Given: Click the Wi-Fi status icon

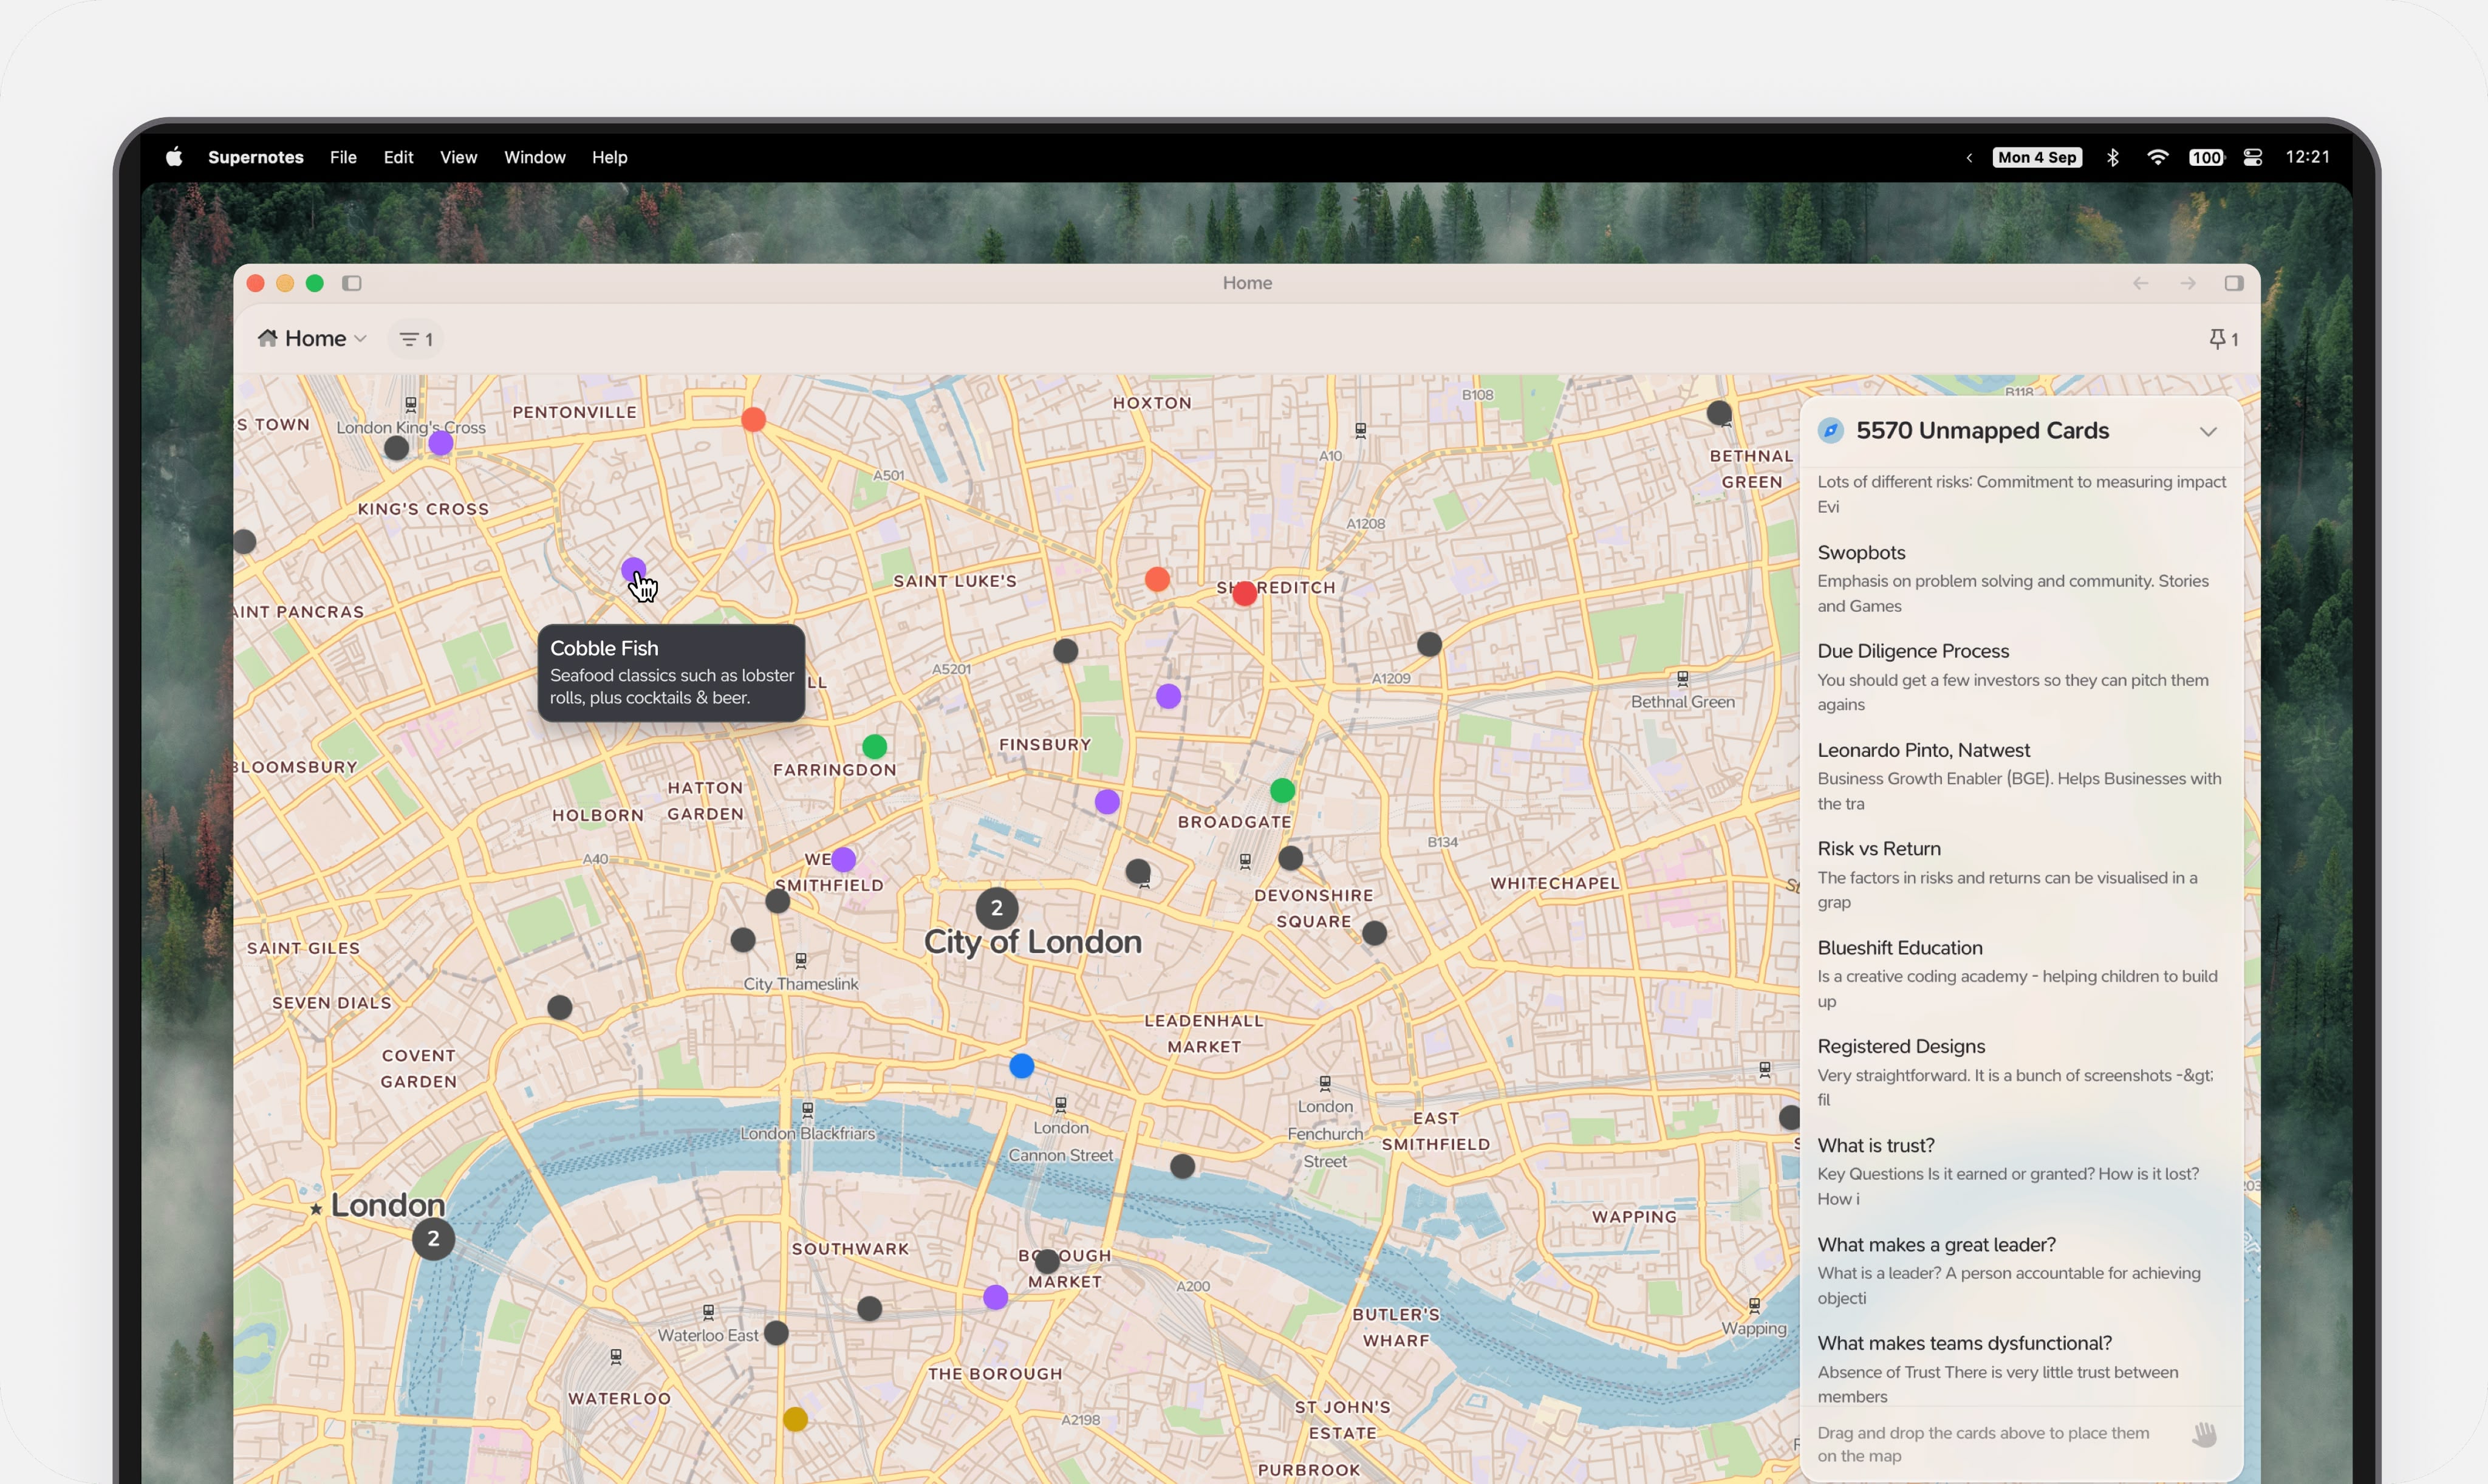Looking at the screenshot, I should tap(2157, 157).
